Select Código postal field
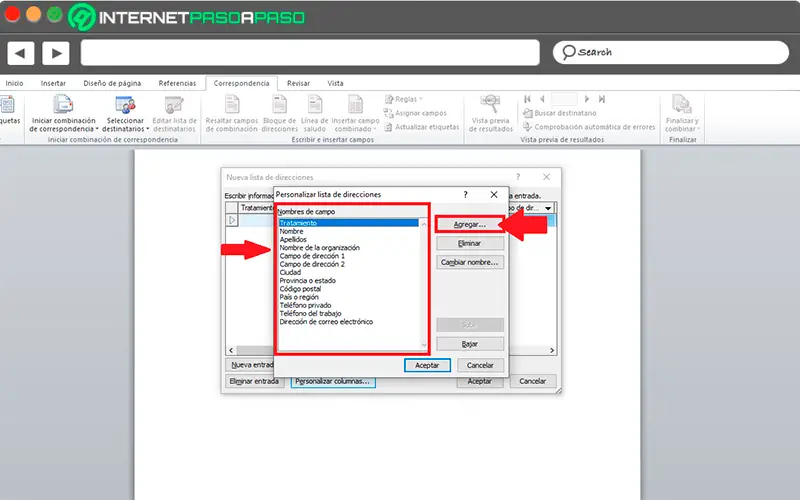This screenshot has height=500, width=800. coord(300,289)
